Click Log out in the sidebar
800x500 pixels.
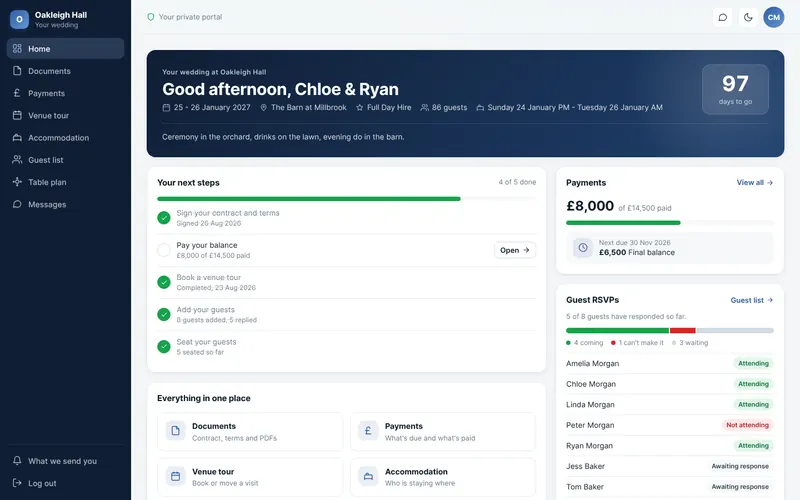tap(65, 483)
